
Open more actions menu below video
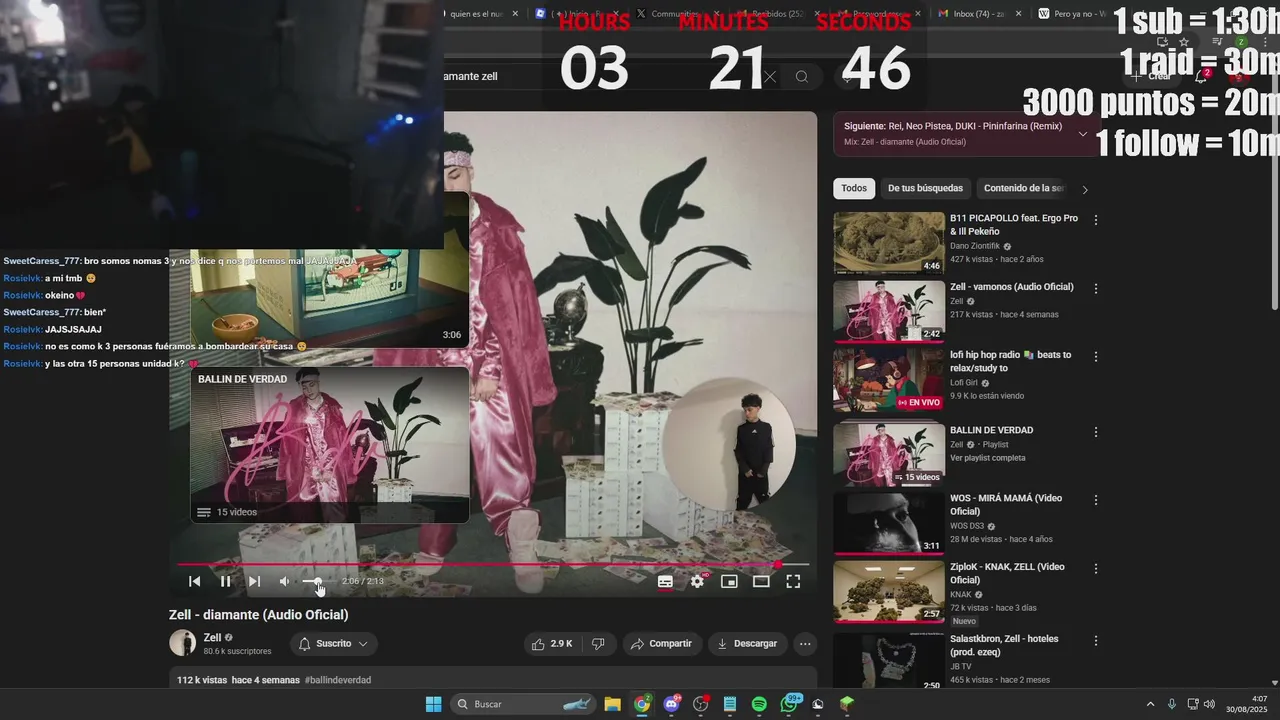click(x=805, y=644)
